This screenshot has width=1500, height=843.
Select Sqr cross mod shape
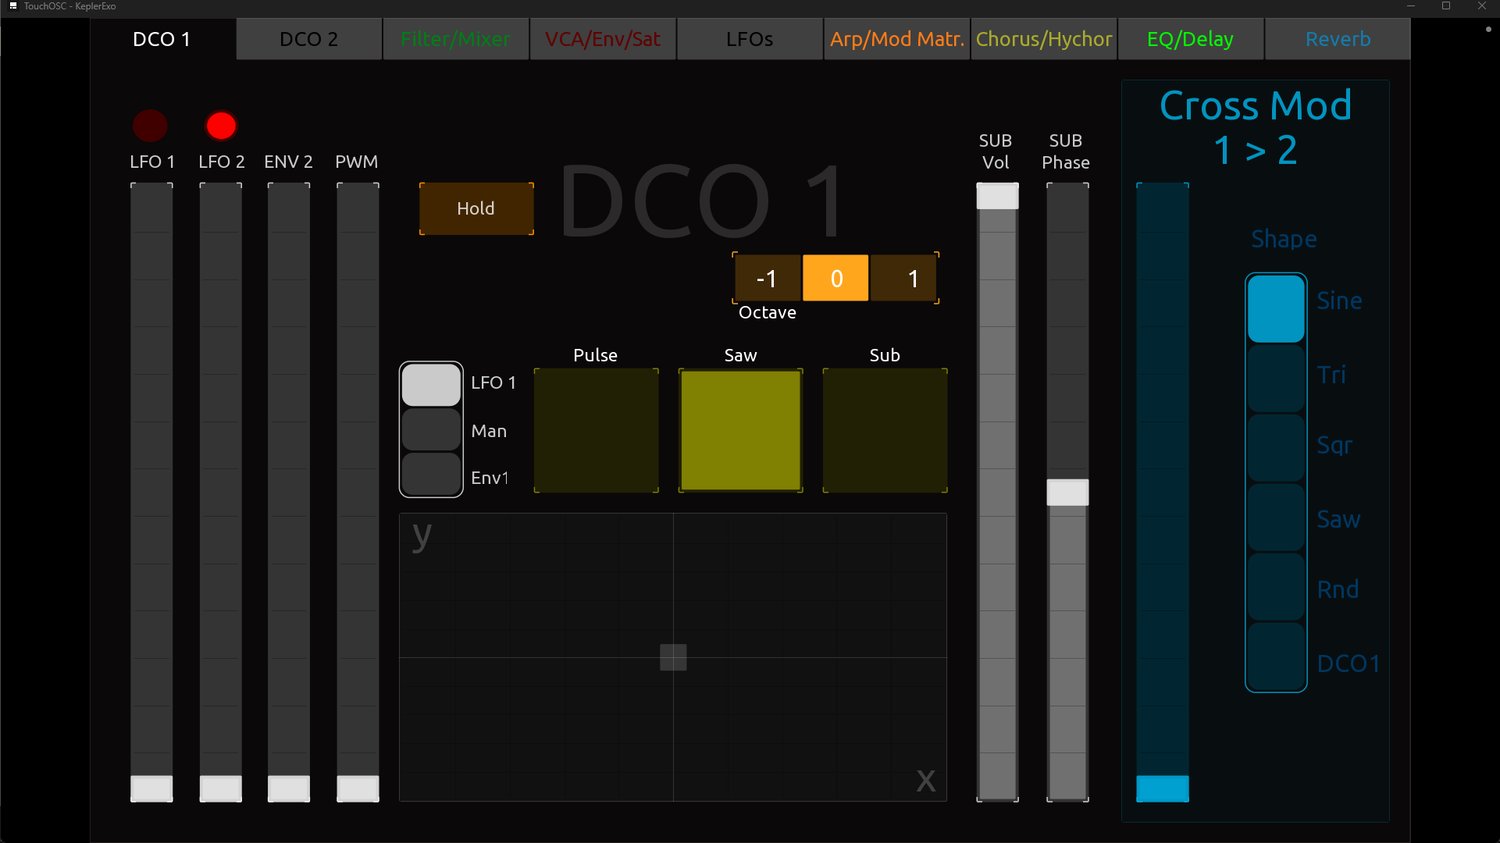1276,448
